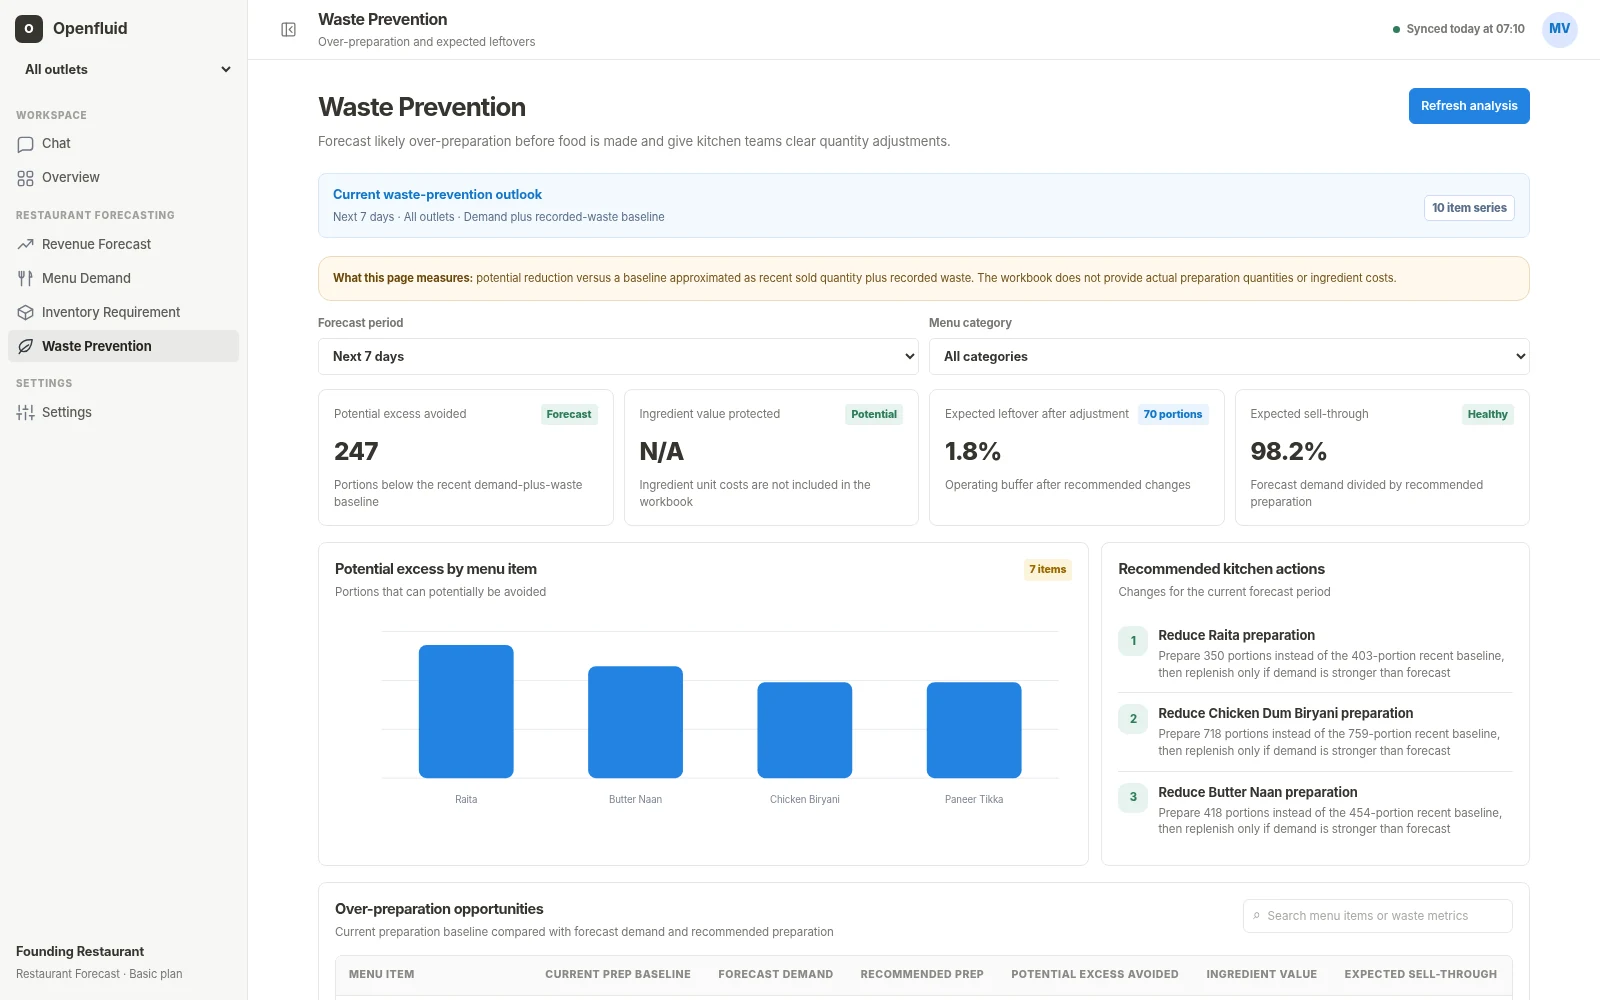Open Inventory Requirement page
1600x1000 pixels.
pyautogui.click(x=124, y=313)
